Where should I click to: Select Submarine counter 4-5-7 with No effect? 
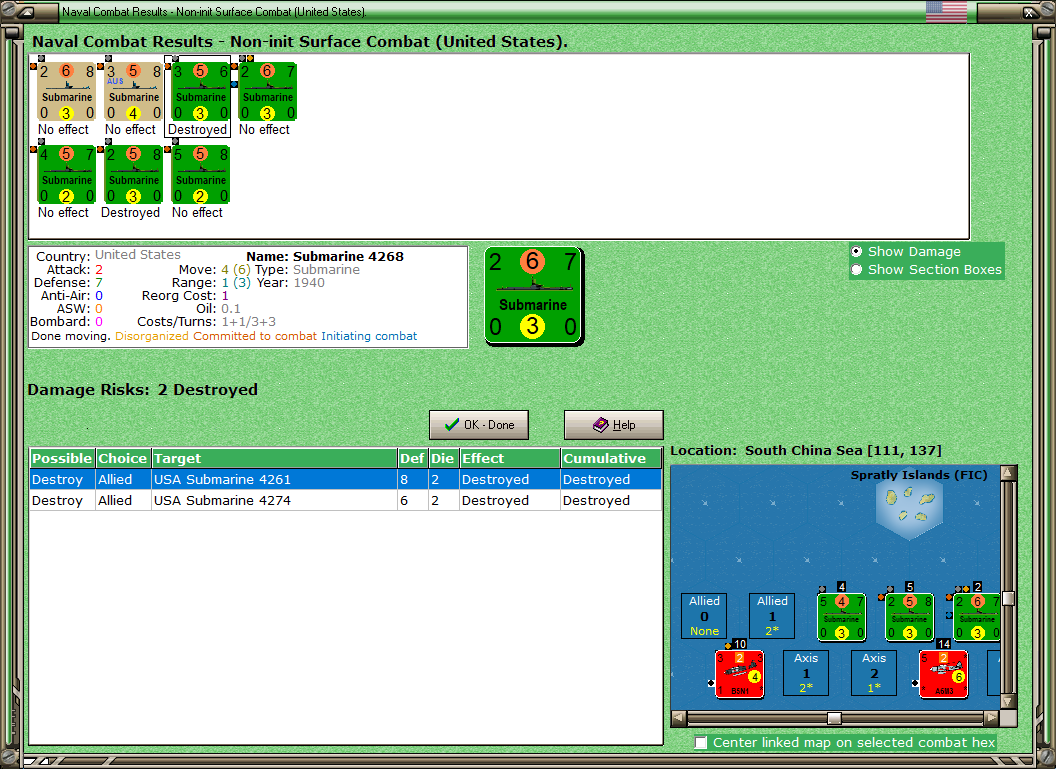click(x=66, y=174)
